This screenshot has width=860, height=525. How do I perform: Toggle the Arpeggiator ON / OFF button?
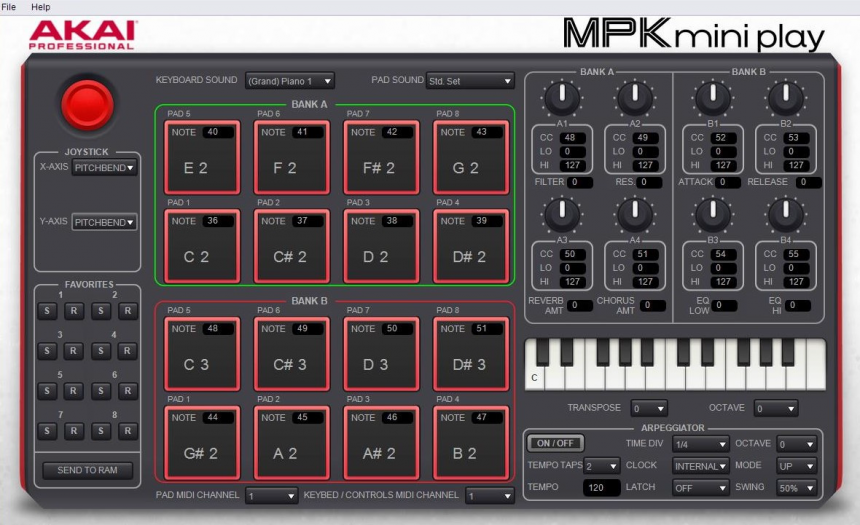pos(555,443)
